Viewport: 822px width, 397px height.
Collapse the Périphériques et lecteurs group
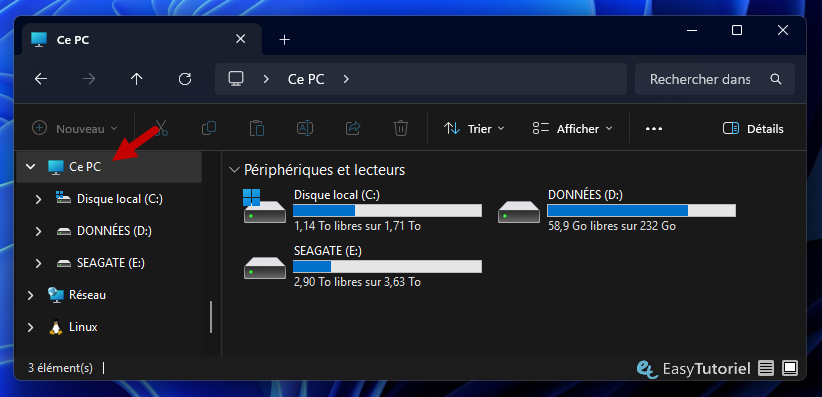pyautogui.click(x=234, y=170)
